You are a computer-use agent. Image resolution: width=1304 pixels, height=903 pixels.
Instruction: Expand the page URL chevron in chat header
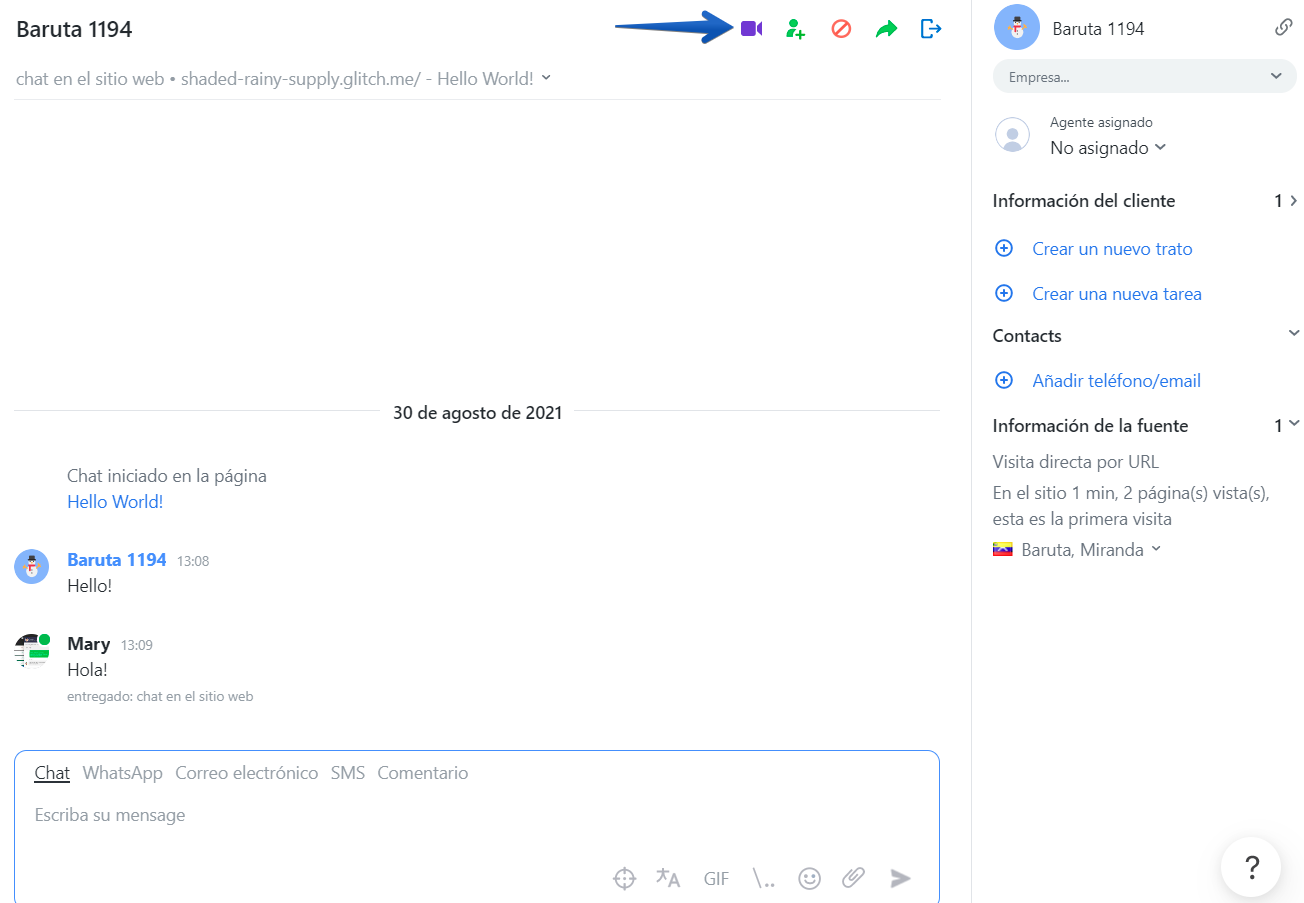[x=546, y=78]
